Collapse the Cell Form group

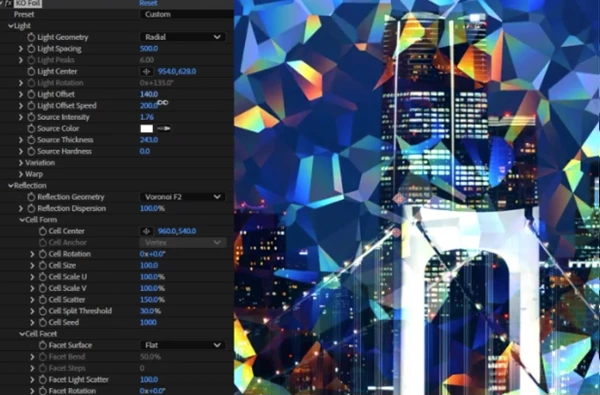coord(22,220)
